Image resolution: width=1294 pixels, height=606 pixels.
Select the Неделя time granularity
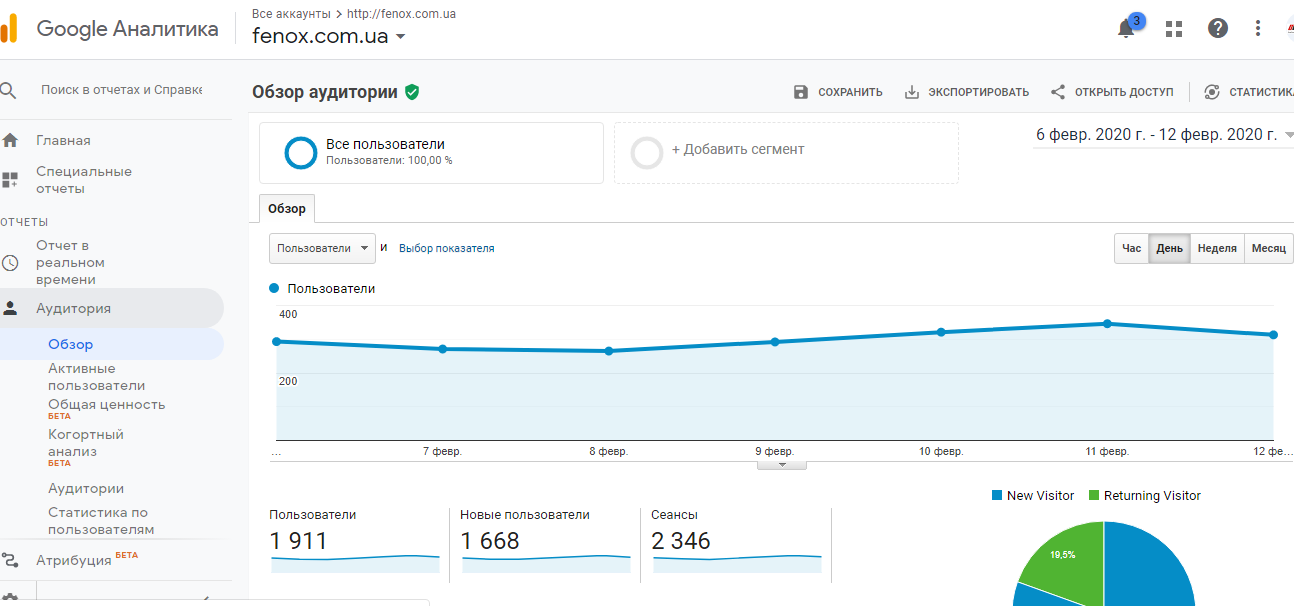point(1217,248)
